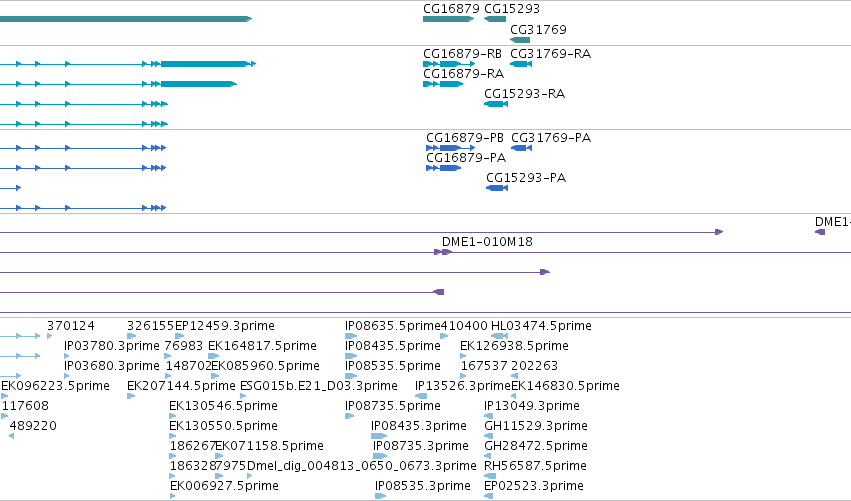Click EST EK164817.5prime
The height and width of the screenshot is (501, 851).
262,346
